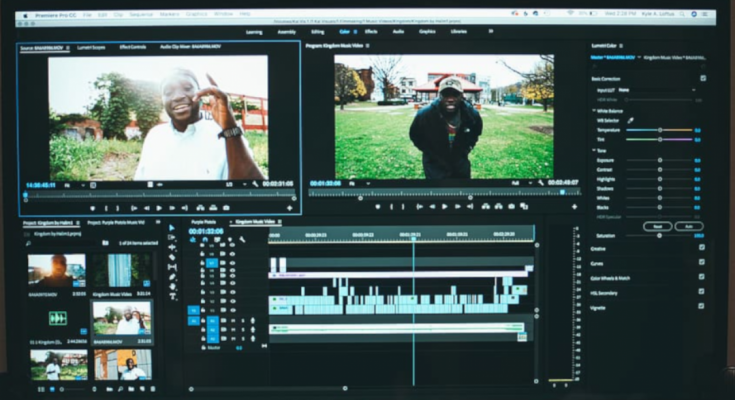Export frame from Source monitor

[x=226, y=208]
